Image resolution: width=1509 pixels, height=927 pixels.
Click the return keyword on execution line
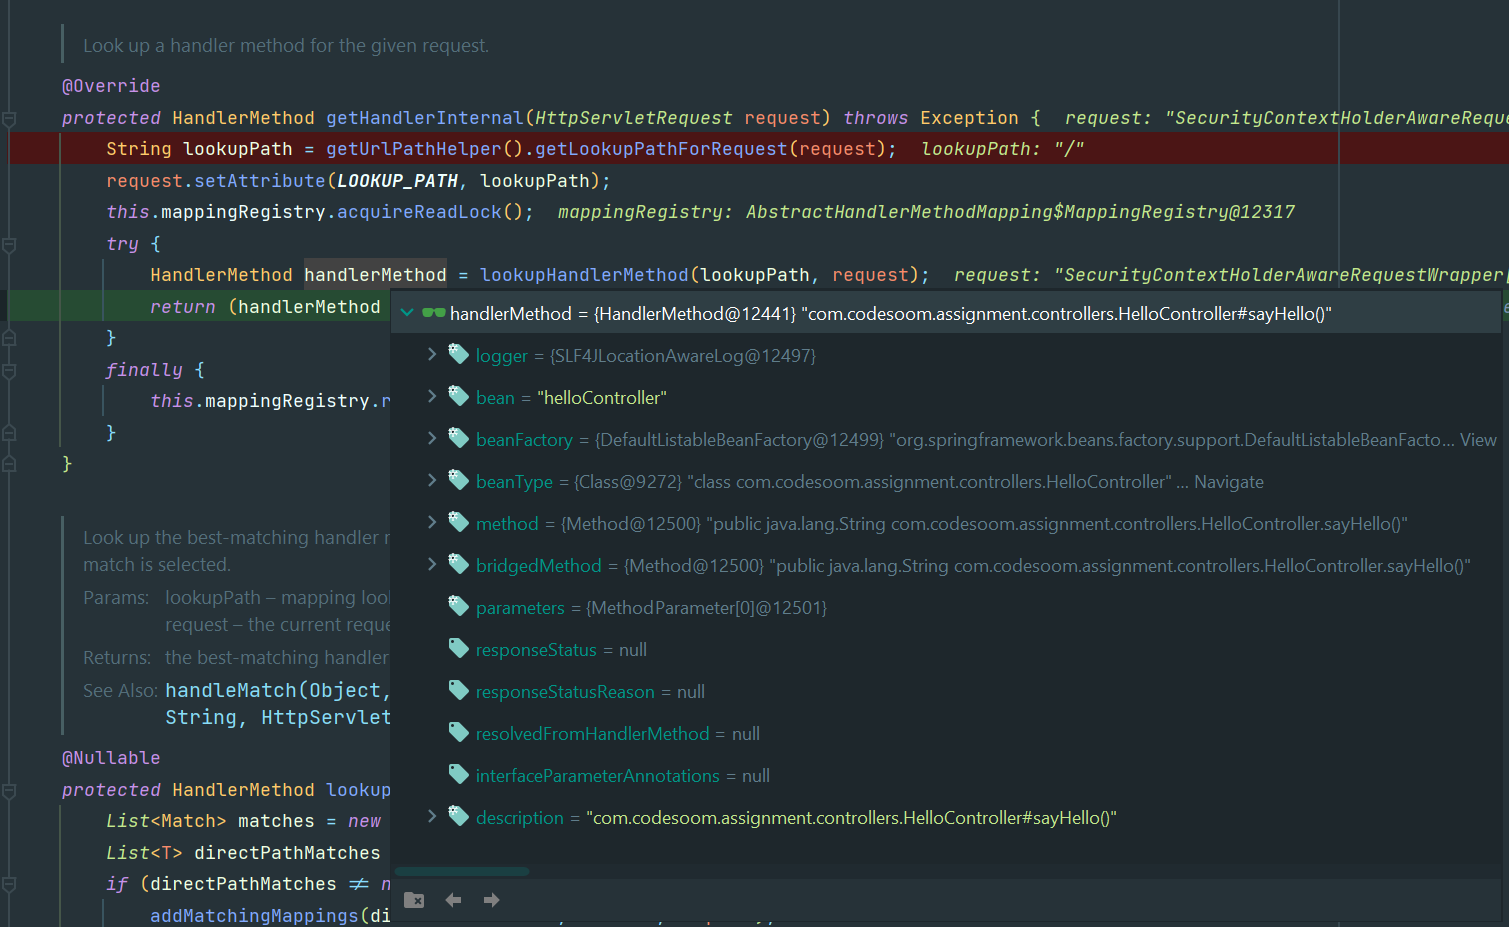tap(183, 307)
